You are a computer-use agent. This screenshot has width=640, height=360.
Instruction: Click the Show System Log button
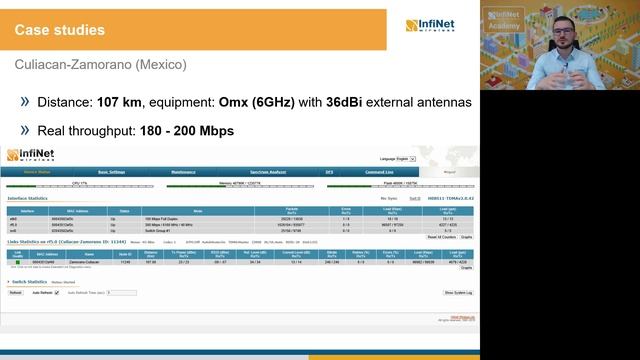click(458, 293)
